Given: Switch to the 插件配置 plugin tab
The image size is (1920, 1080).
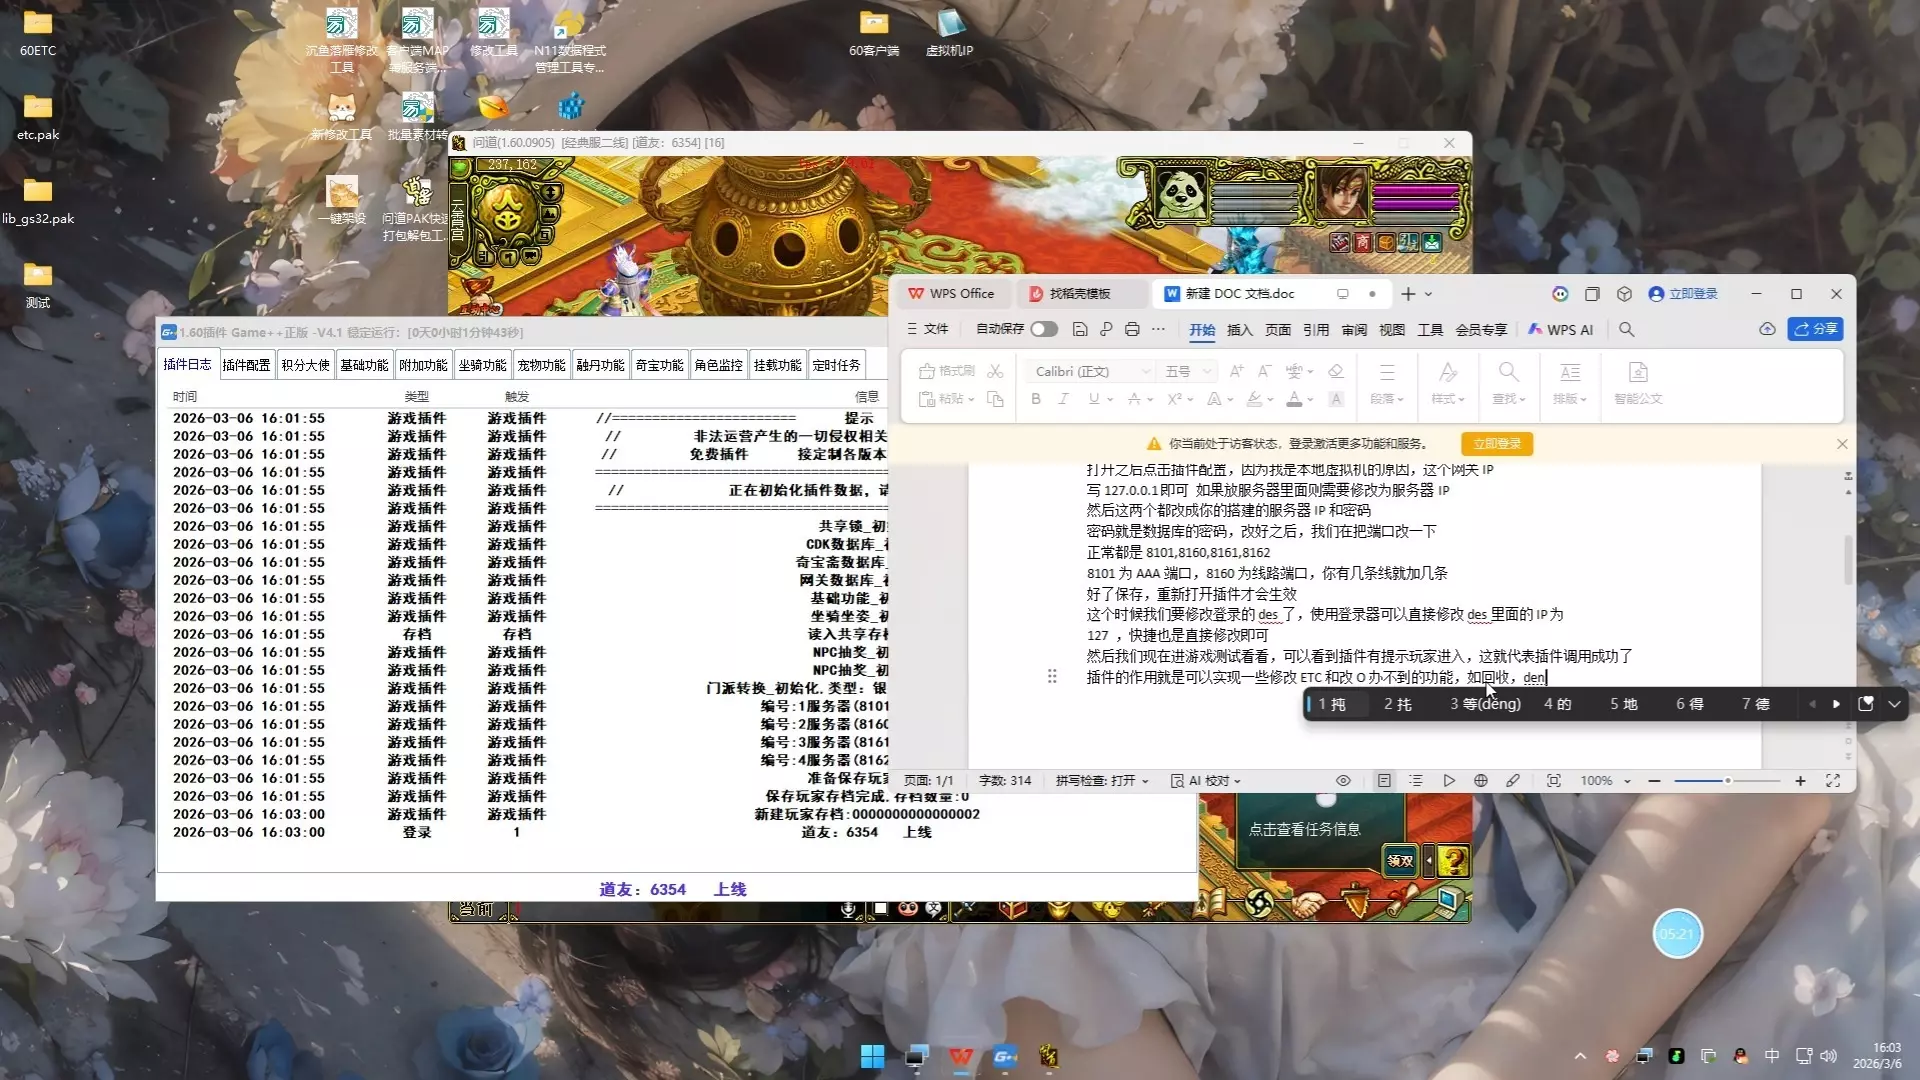Looking at the screenshot, I should tap(246, 365).
